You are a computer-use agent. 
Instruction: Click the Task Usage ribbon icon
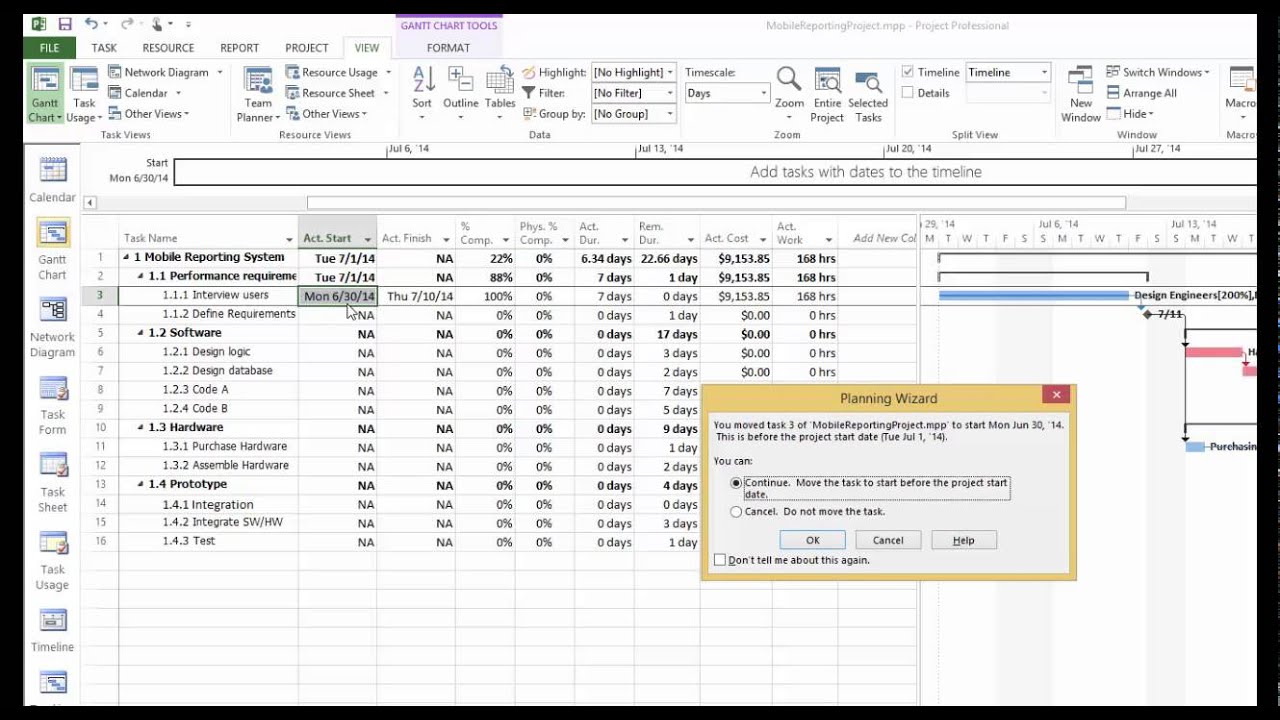click(85, 95)
